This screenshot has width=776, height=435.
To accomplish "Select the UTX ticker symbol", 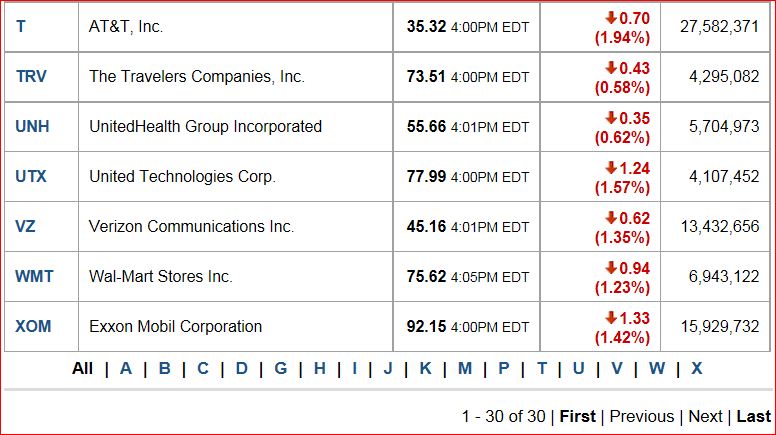I will point(31,176).
